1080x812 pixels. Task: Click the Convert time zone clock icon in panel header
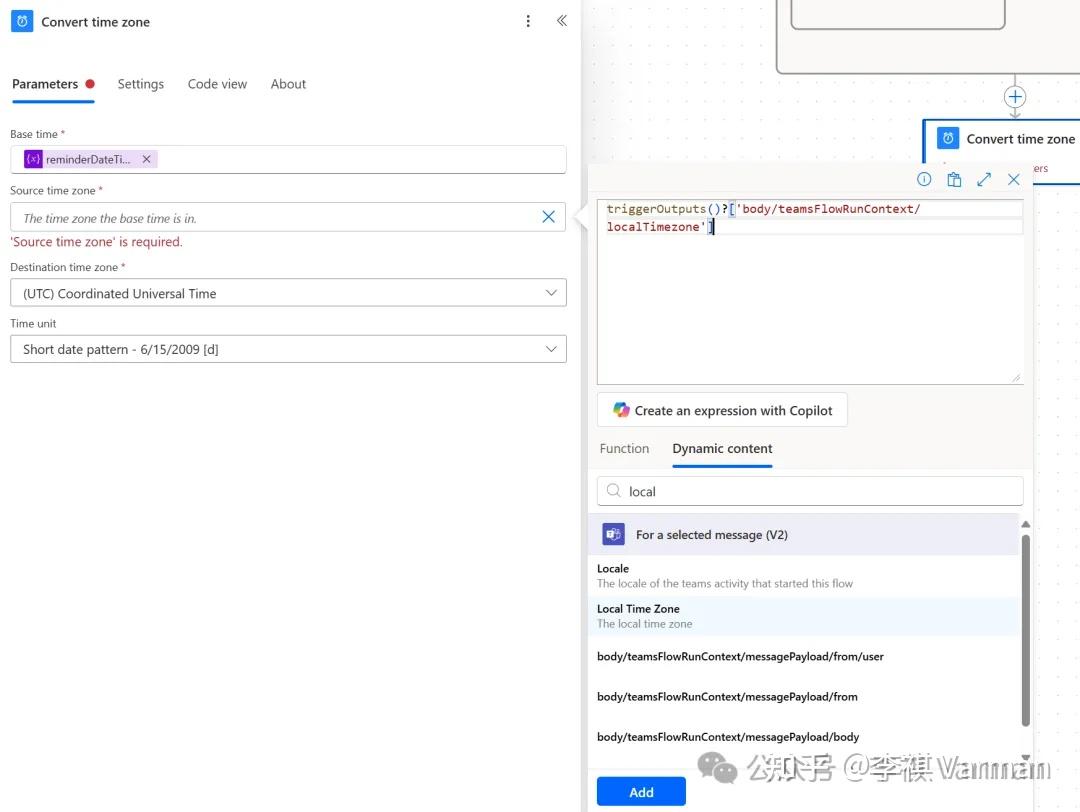pos(22,21)
